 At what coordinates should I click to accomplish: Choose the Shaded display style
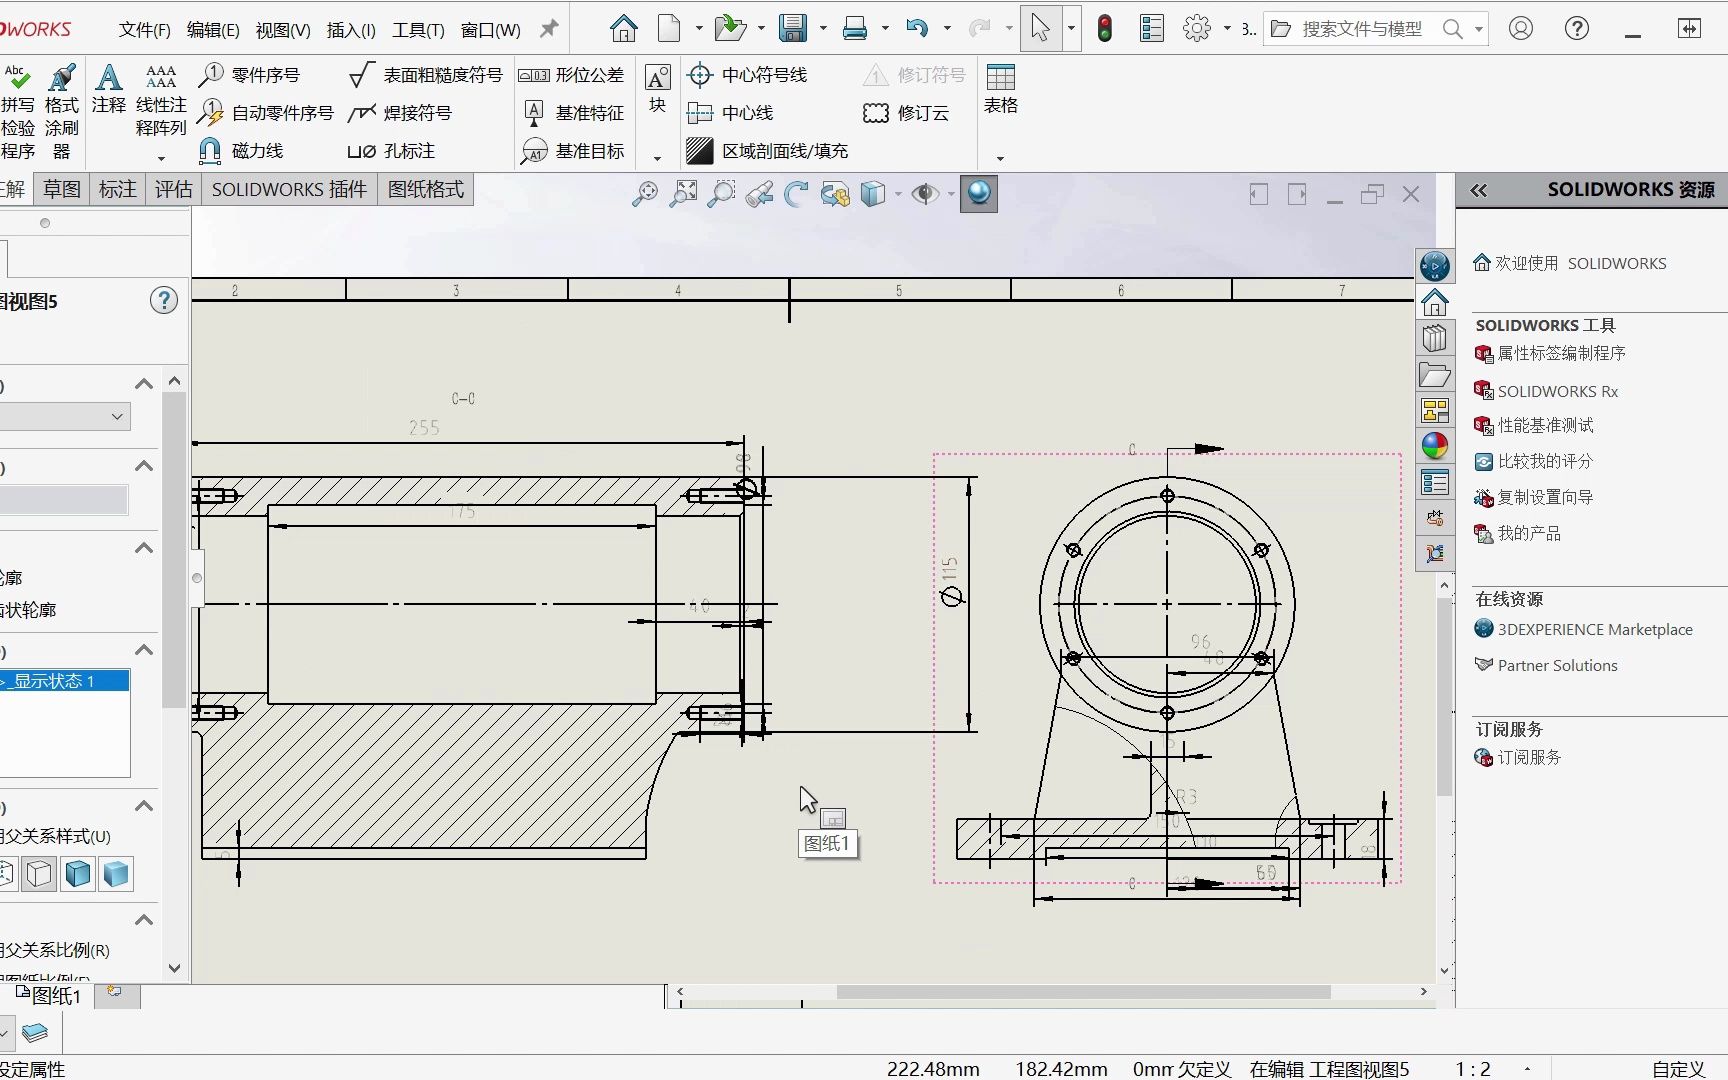[116, 874]
